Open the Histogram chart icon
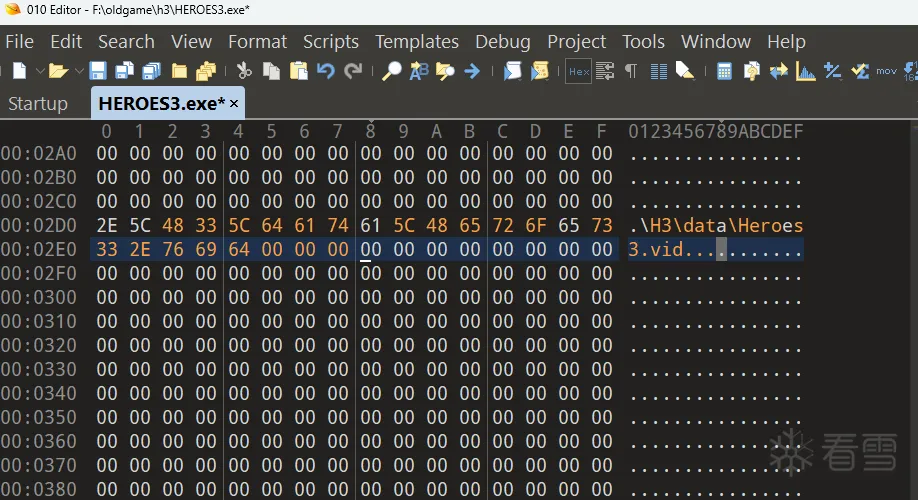 click(805, 71)
